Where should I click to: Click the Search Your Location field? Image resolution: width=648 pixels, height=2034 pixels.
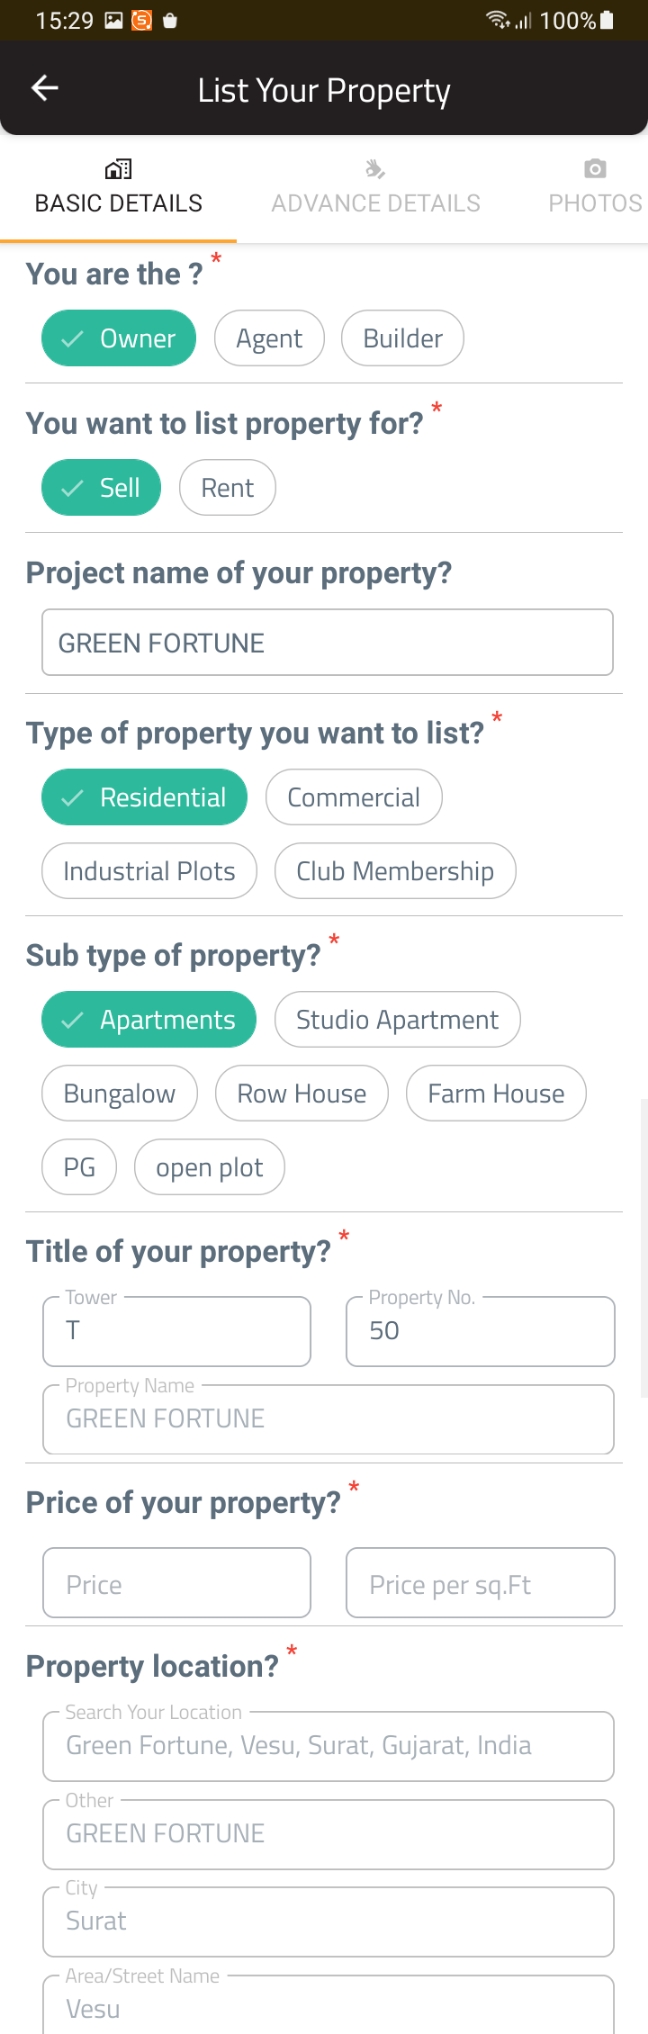(x=328, y=1746)
